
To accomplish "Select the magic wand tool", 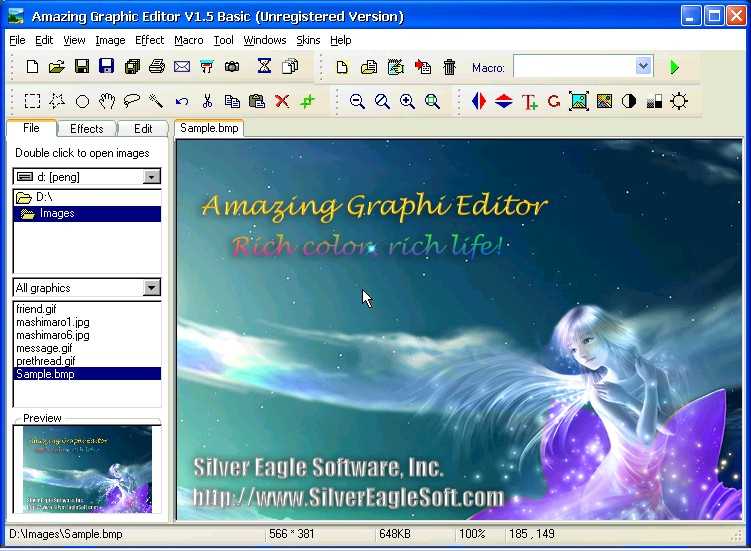I will coord(156,101).
